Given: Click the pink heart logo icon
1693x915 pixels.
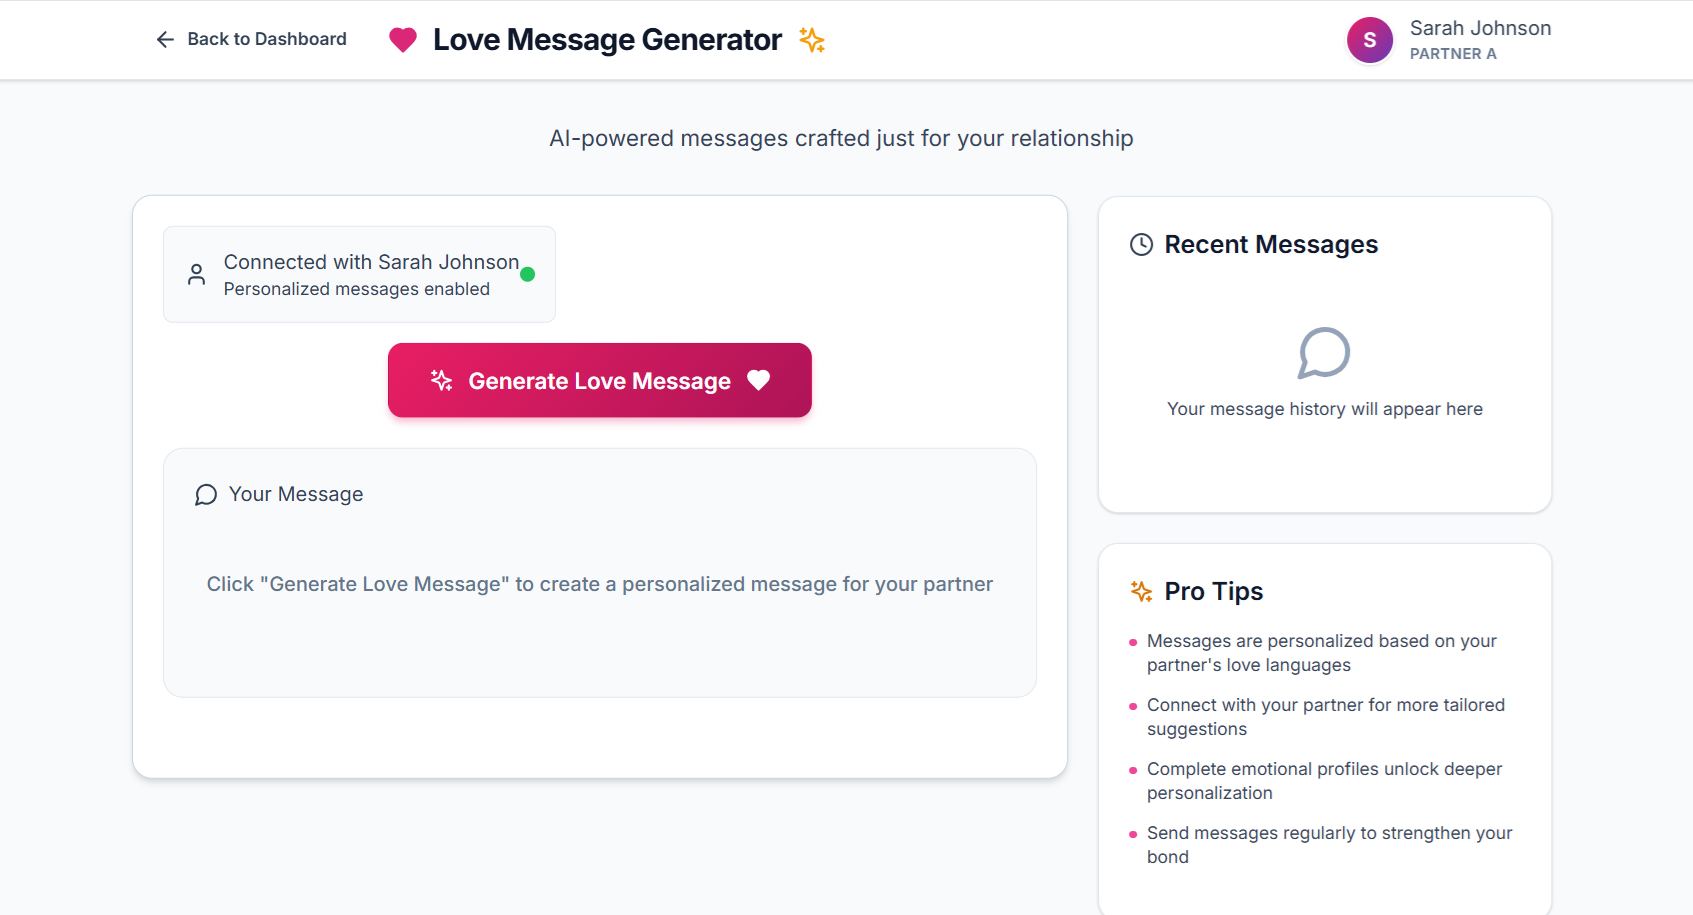Looking at the screenshot, I should [x=403, y=40].
